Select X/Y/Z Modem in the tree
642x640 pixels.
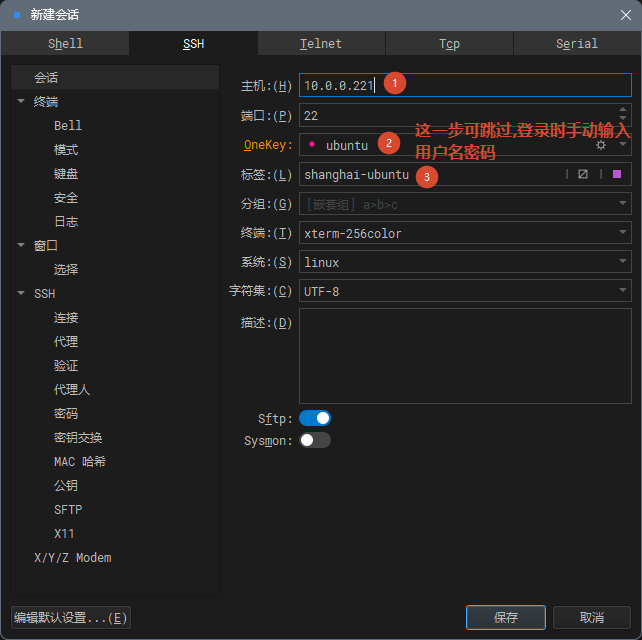point(73,558)
